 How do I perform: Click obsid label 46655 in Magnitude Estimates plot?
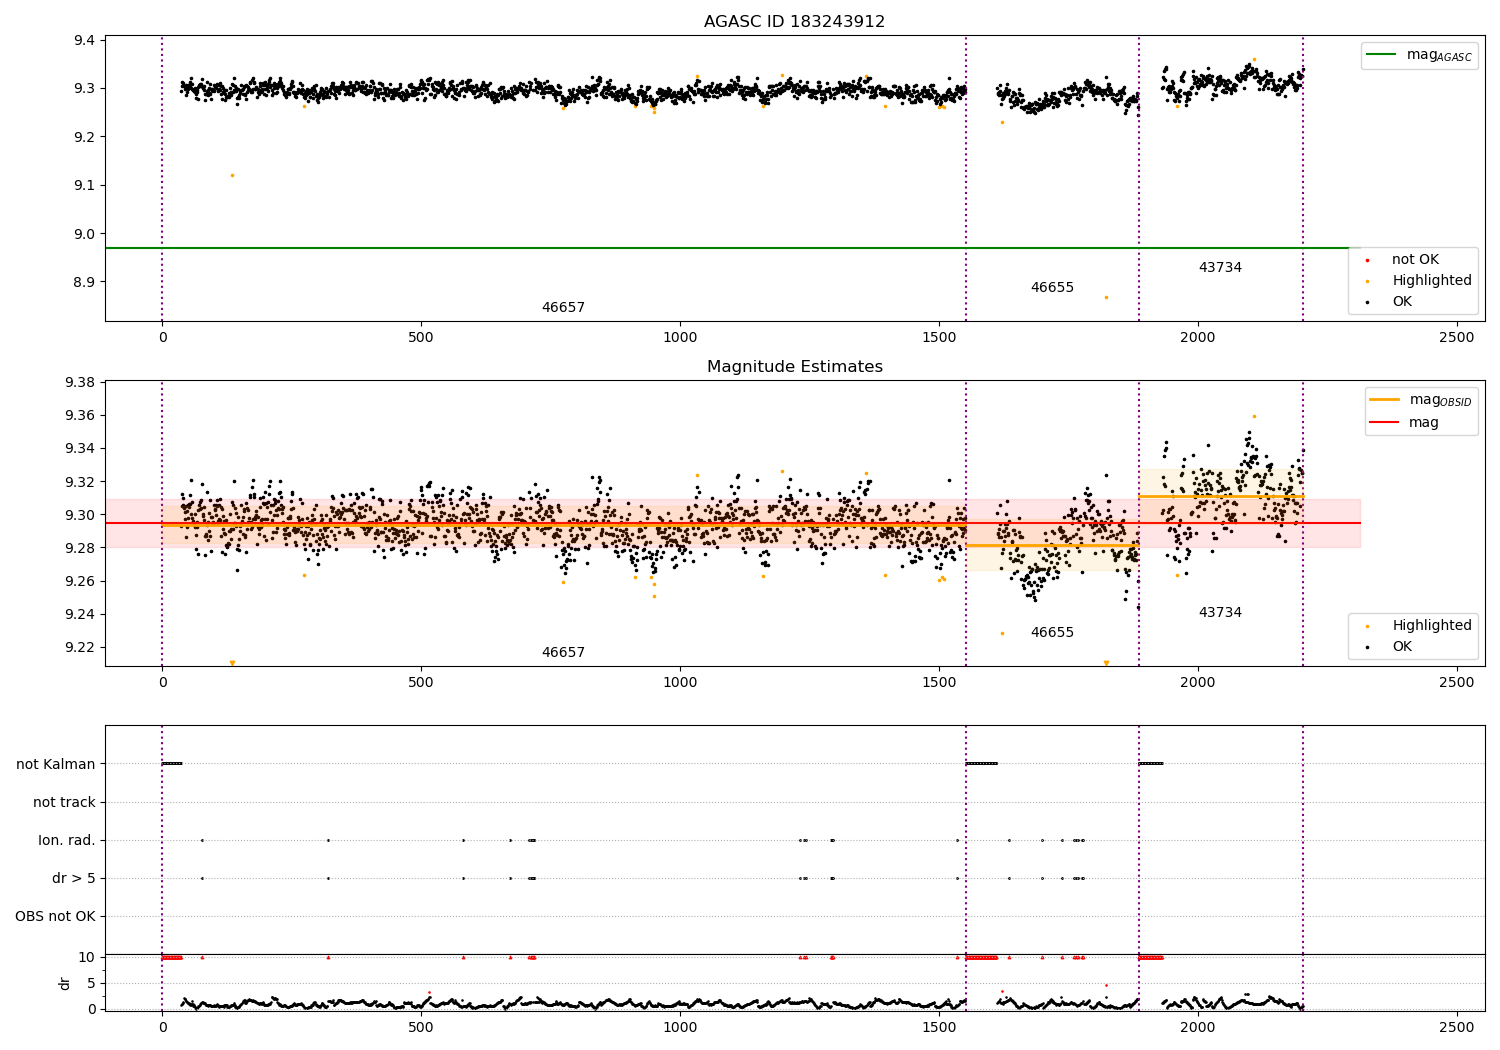pos(1052,633)
